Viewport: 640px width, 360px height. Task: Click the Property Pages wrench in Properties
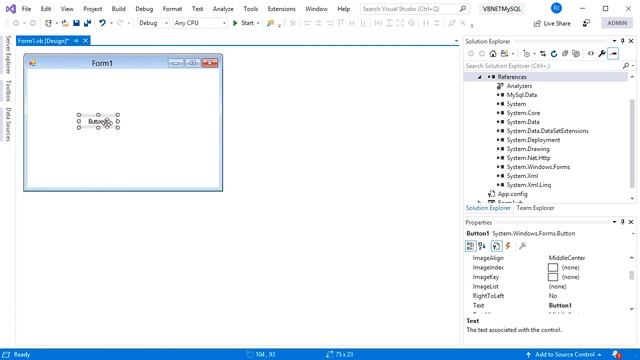(x=522, y=246)
